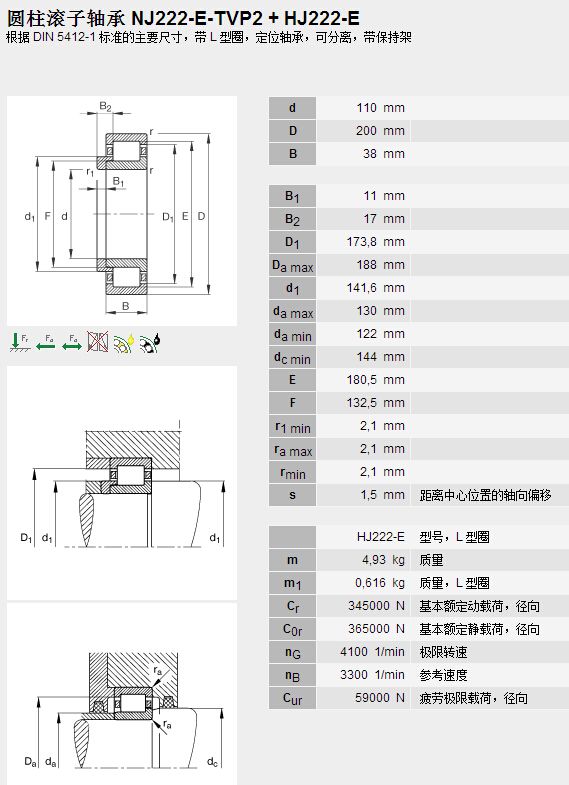The image size is (569, 785).
Task: Select the Da max value 188 mm
Action: [x=380, y=265]
